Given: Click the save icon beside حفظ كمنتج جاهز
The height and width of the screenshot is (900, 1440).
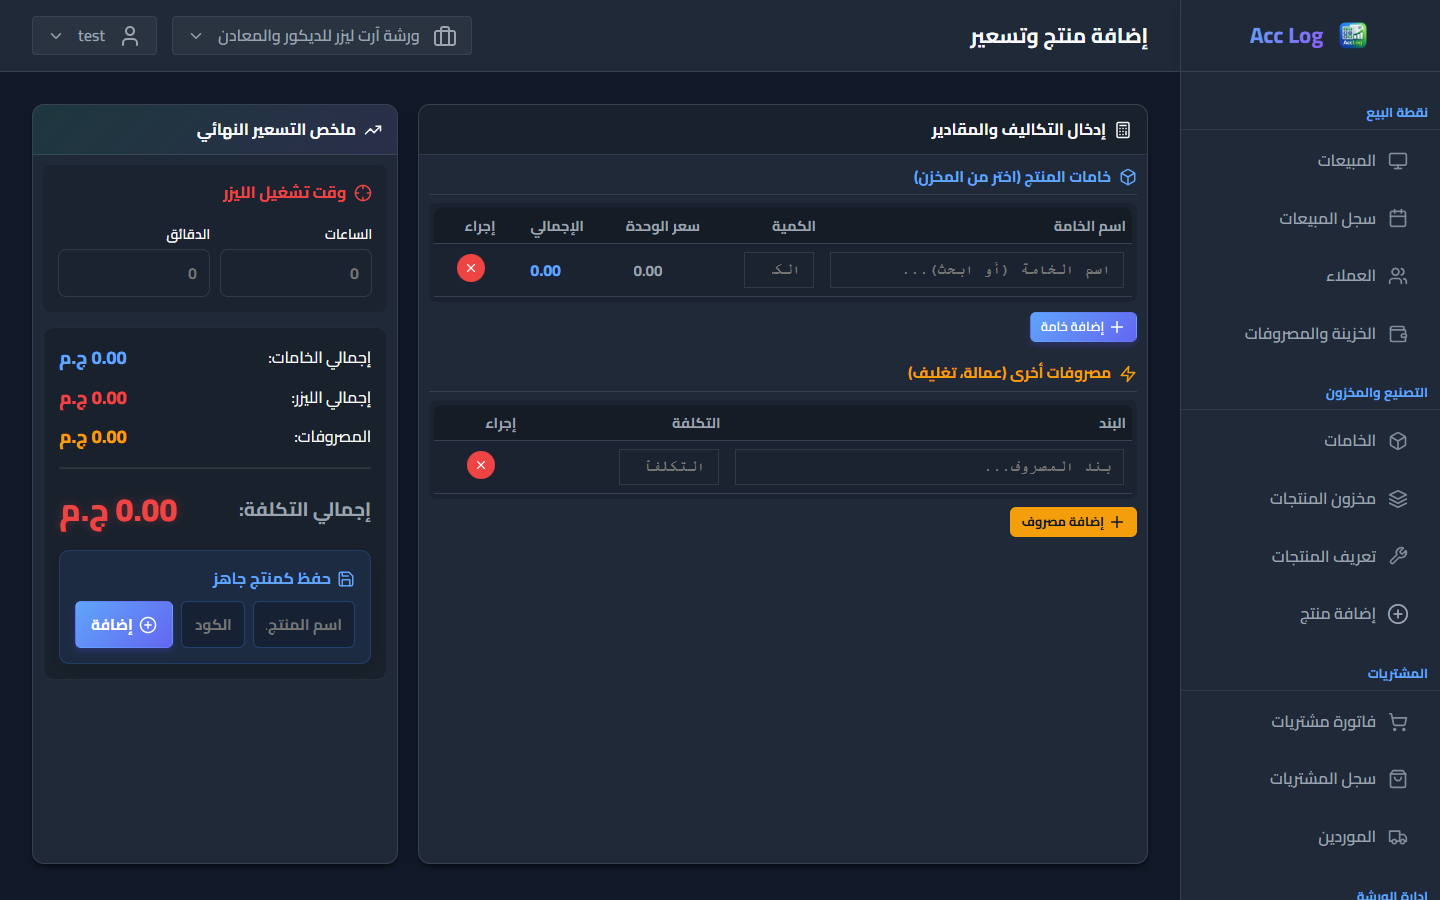Looking at the screenshot, I should (346, 579).
